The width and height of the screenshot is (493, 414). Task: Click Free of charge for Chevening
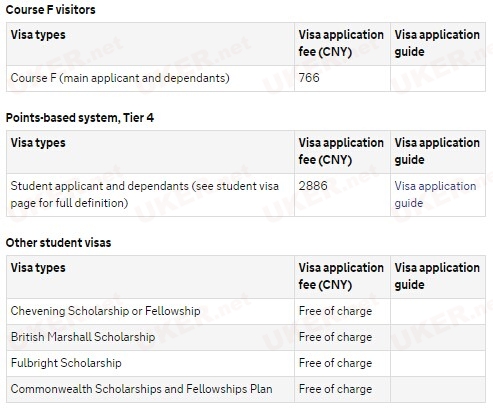(335, 311)
